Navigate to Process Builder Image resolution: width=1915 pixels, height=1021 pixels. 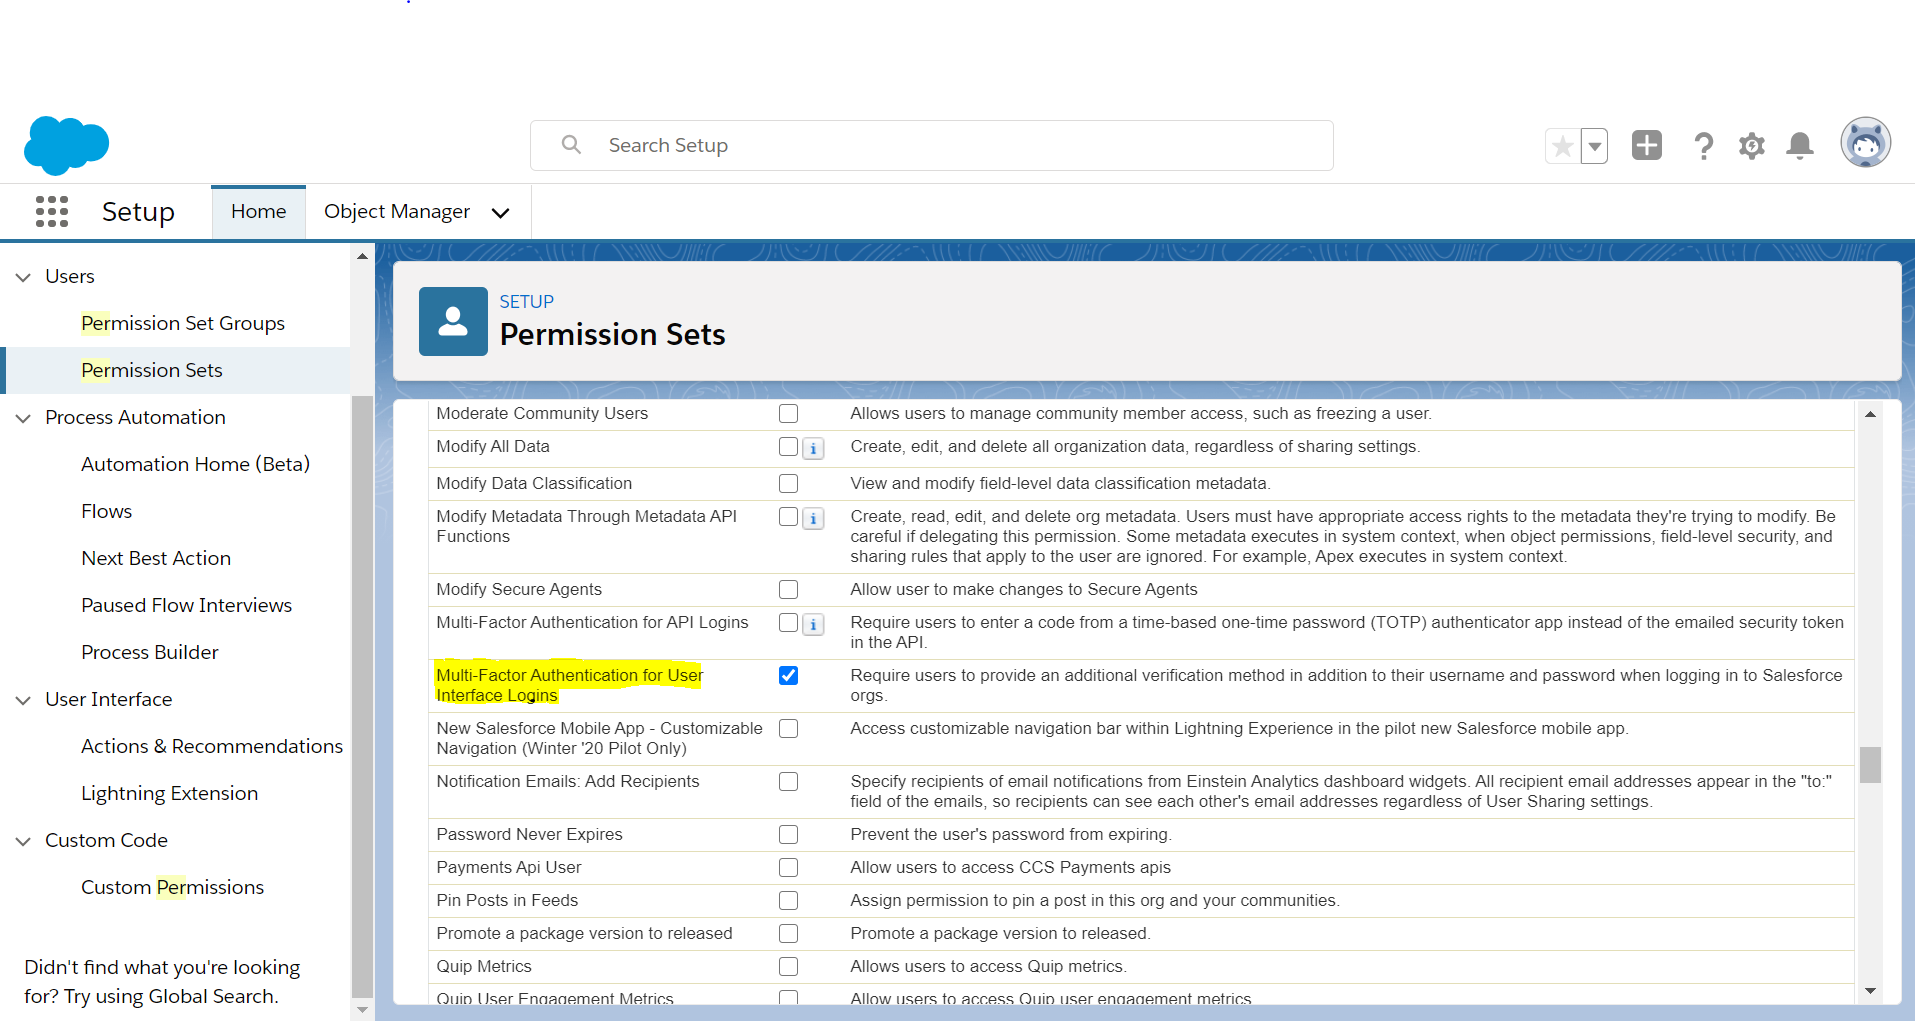[x=149, y=651]
